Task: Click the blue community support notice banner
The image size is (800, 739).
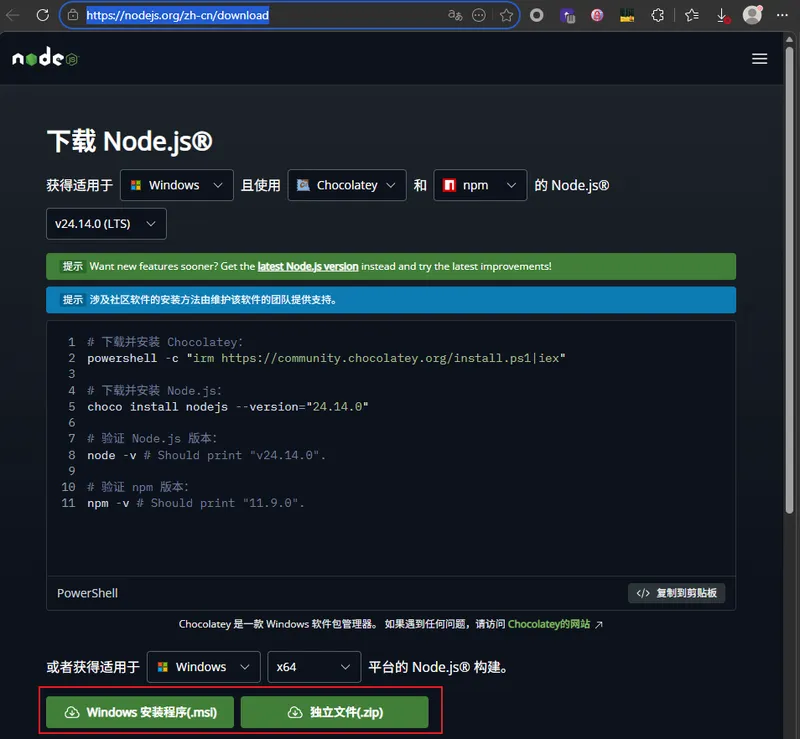Action: (391, 300)
